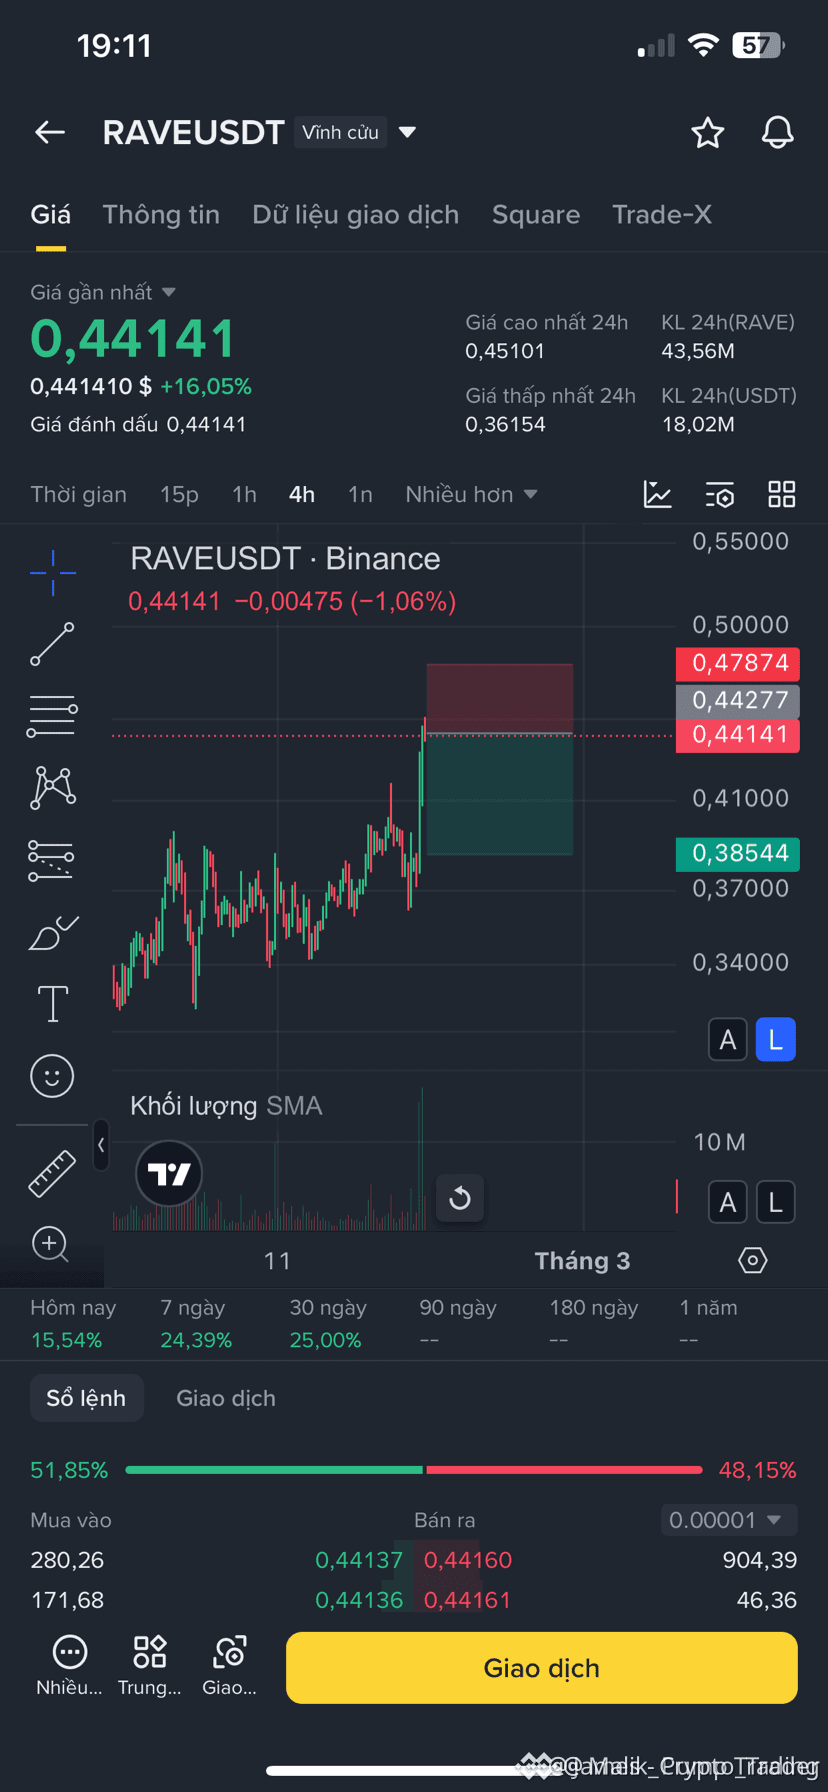Select the pattern nodes drawing tool
Image resolution: width=828 pixels, height=1792 pixels.
pos(53,787)
